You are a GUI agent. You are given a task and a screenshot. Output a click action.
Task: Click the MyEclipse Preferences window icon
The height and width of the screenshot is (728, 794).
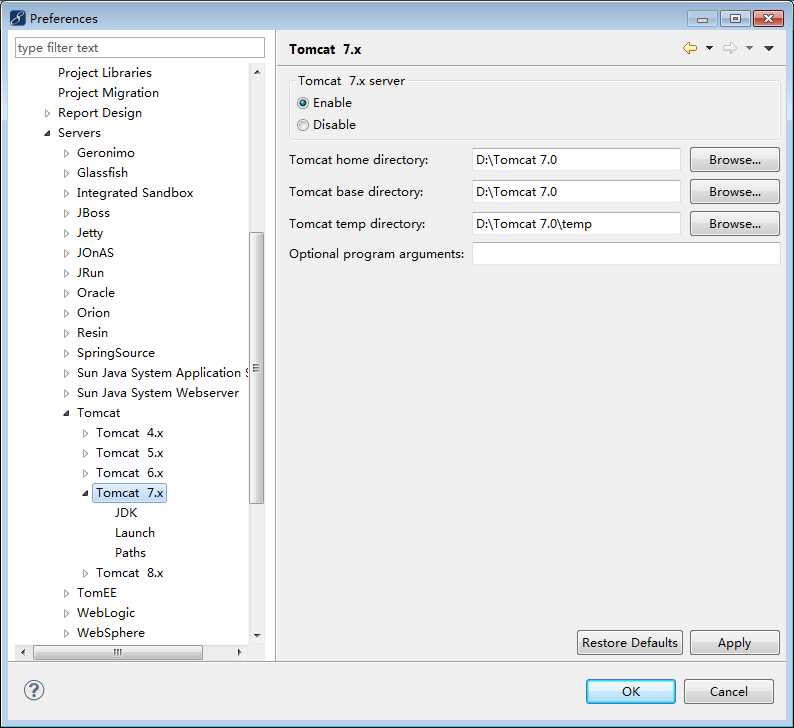click(17, 18)
